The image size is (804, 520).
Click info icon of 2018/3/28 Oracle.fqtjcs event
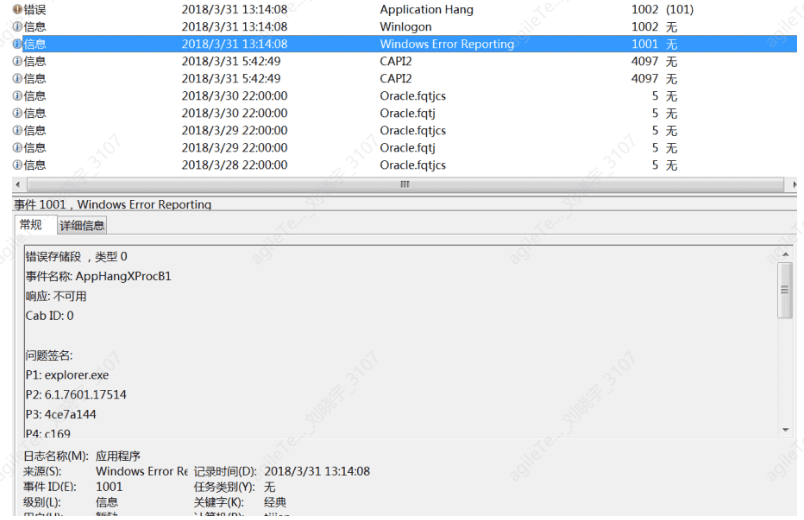point(17,165)
